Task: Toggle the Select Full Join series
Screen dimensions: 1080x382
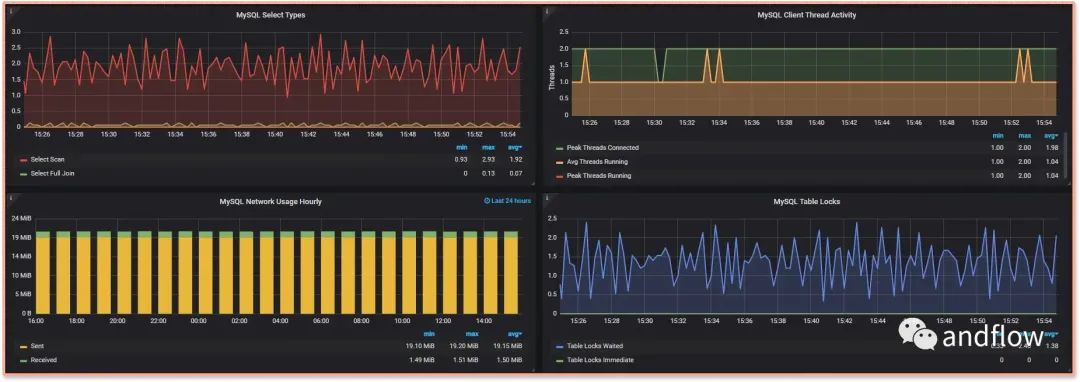Action: (52, 173)
